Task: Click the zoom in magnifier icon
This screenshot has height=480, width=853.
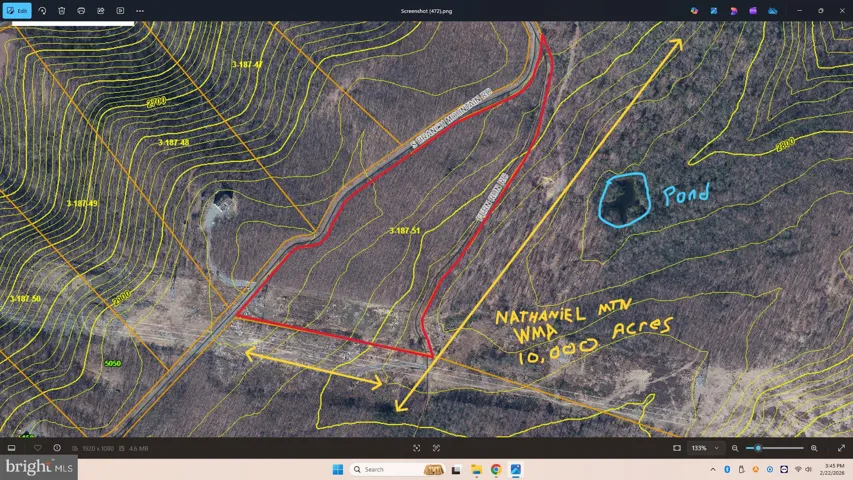Action: pyautogui.click(x=814, y=448)
